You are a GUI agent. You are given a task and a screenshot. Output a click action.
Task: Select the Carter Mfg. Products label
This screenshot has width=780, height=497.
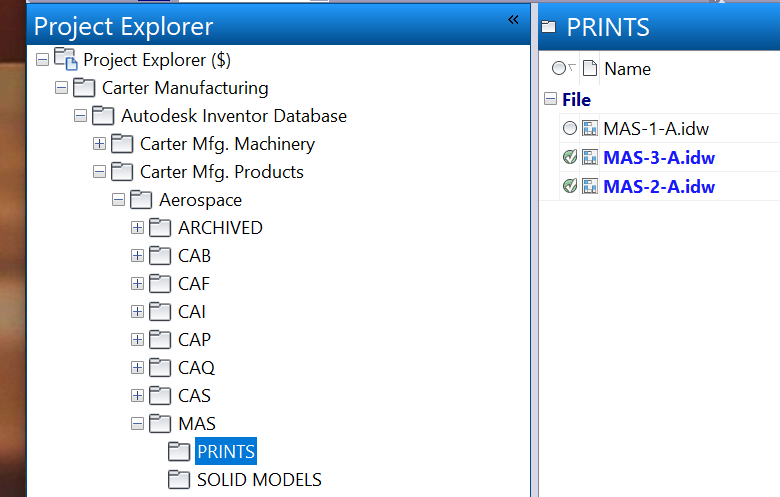222,172
